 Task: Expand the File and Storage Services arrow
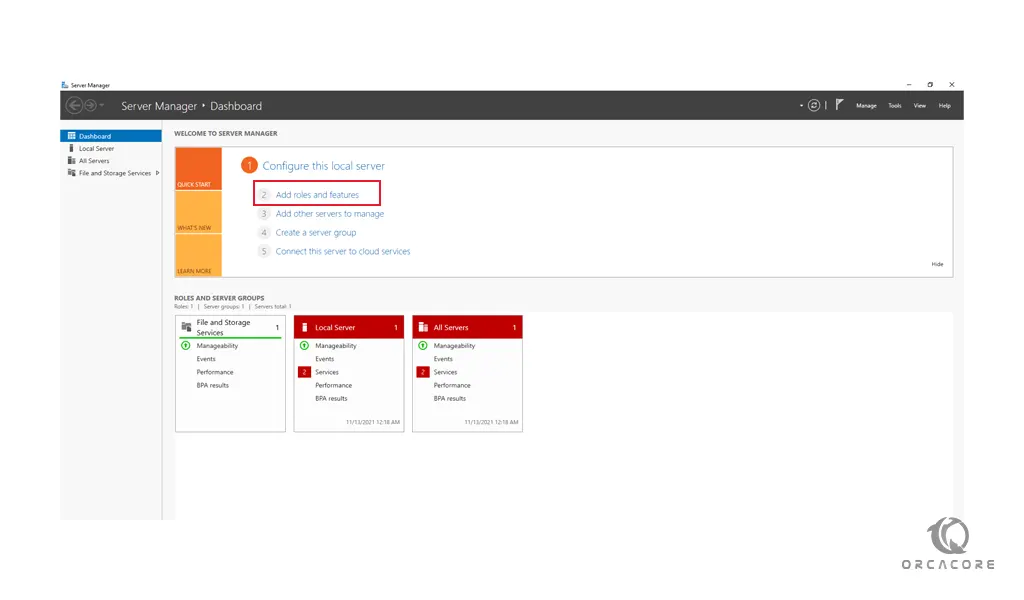pyautogui.click(x=157, y=173)
